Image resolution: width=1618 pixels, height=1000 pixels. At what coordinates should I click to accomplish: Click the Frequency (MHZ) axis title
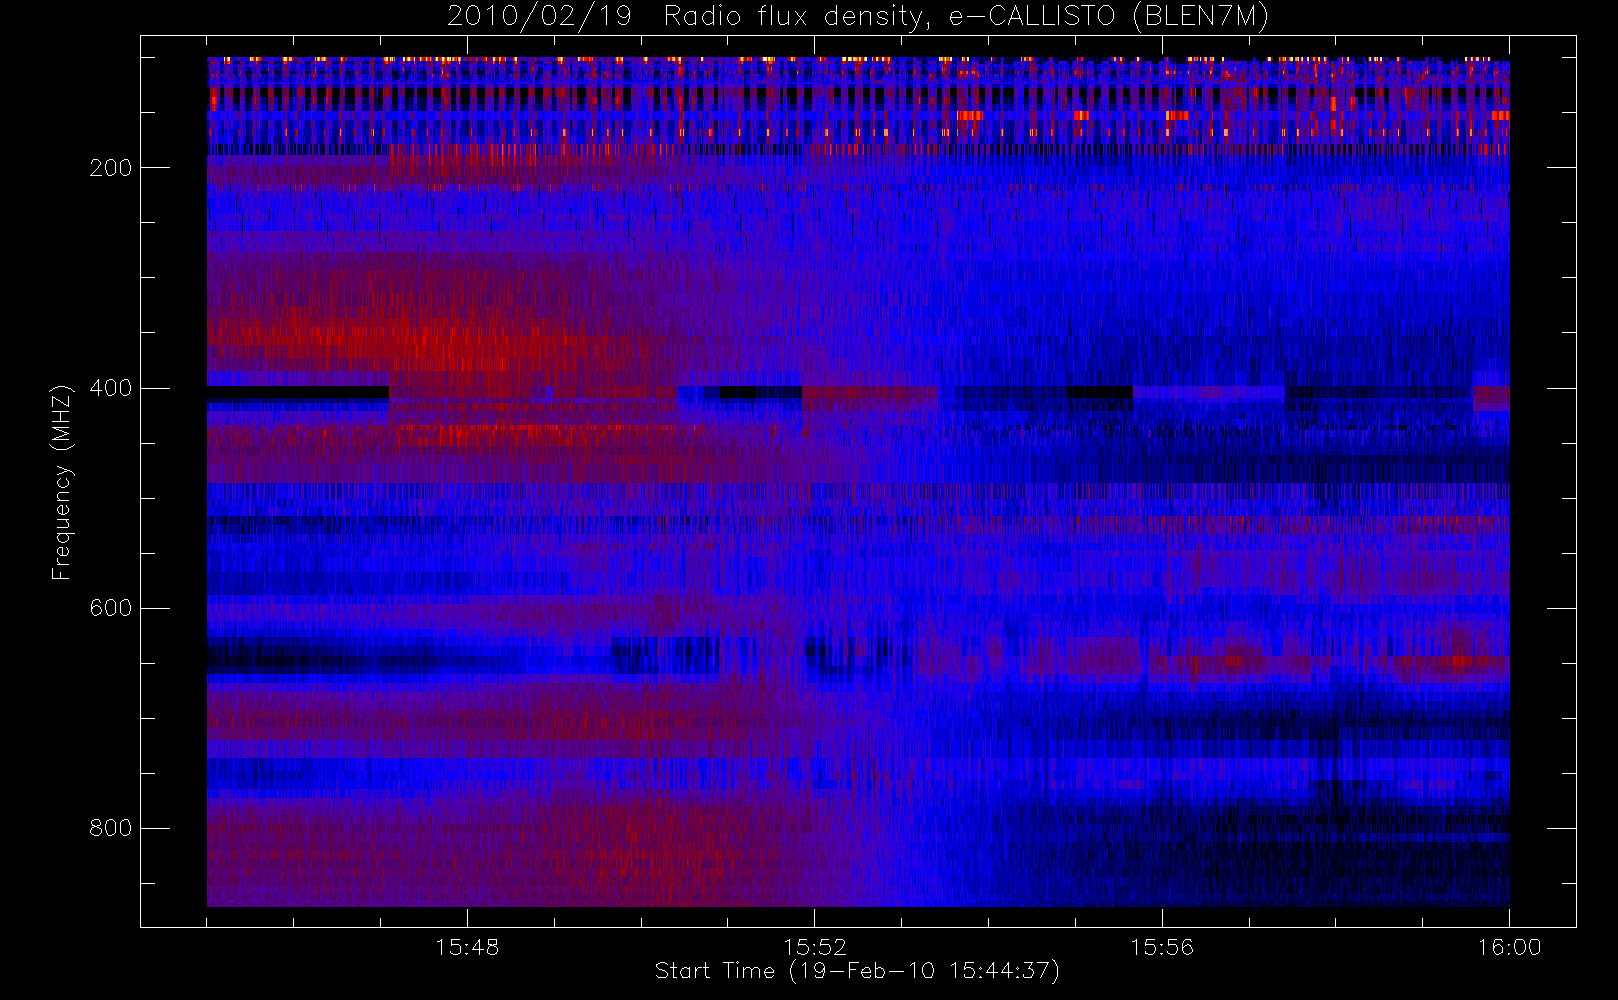click(x=62, y=482)
